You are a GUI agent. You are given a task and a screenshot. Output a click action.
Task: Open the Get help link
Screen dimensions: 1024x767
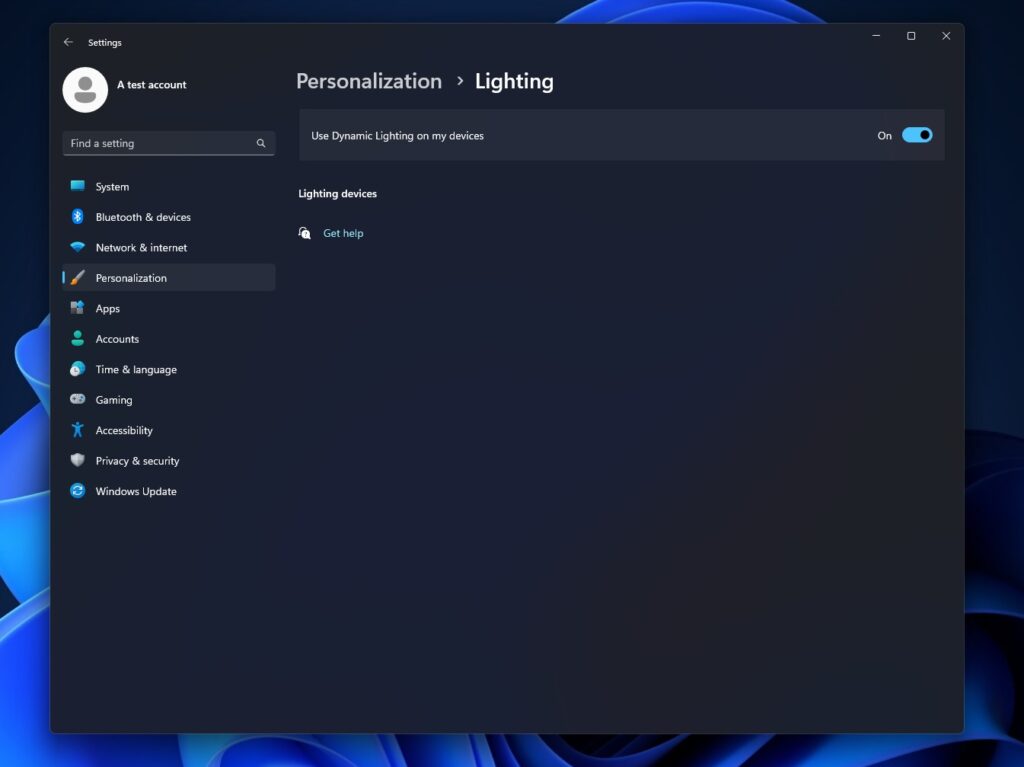(343, 232)
